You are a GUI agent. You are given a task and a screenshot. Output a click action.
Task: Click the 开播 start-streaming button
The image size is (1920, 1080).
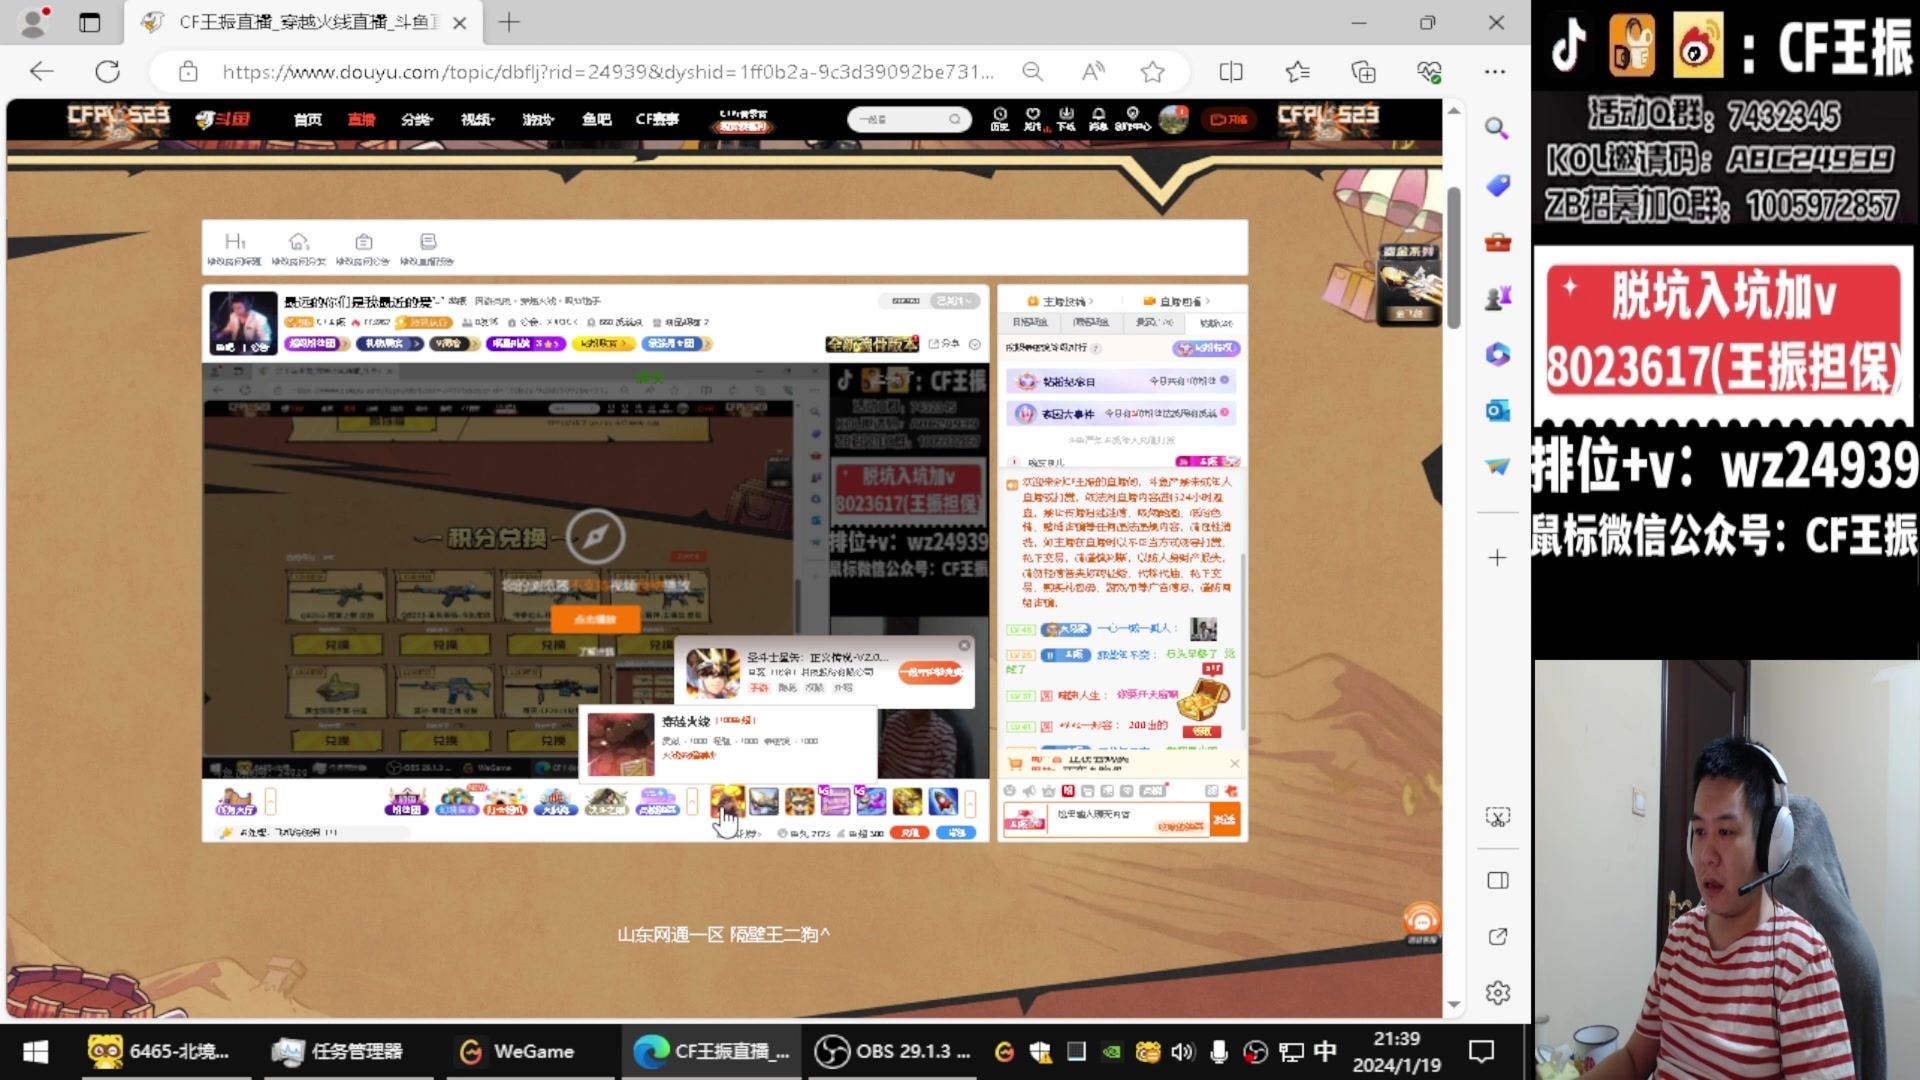click(x=1229, y=119)
